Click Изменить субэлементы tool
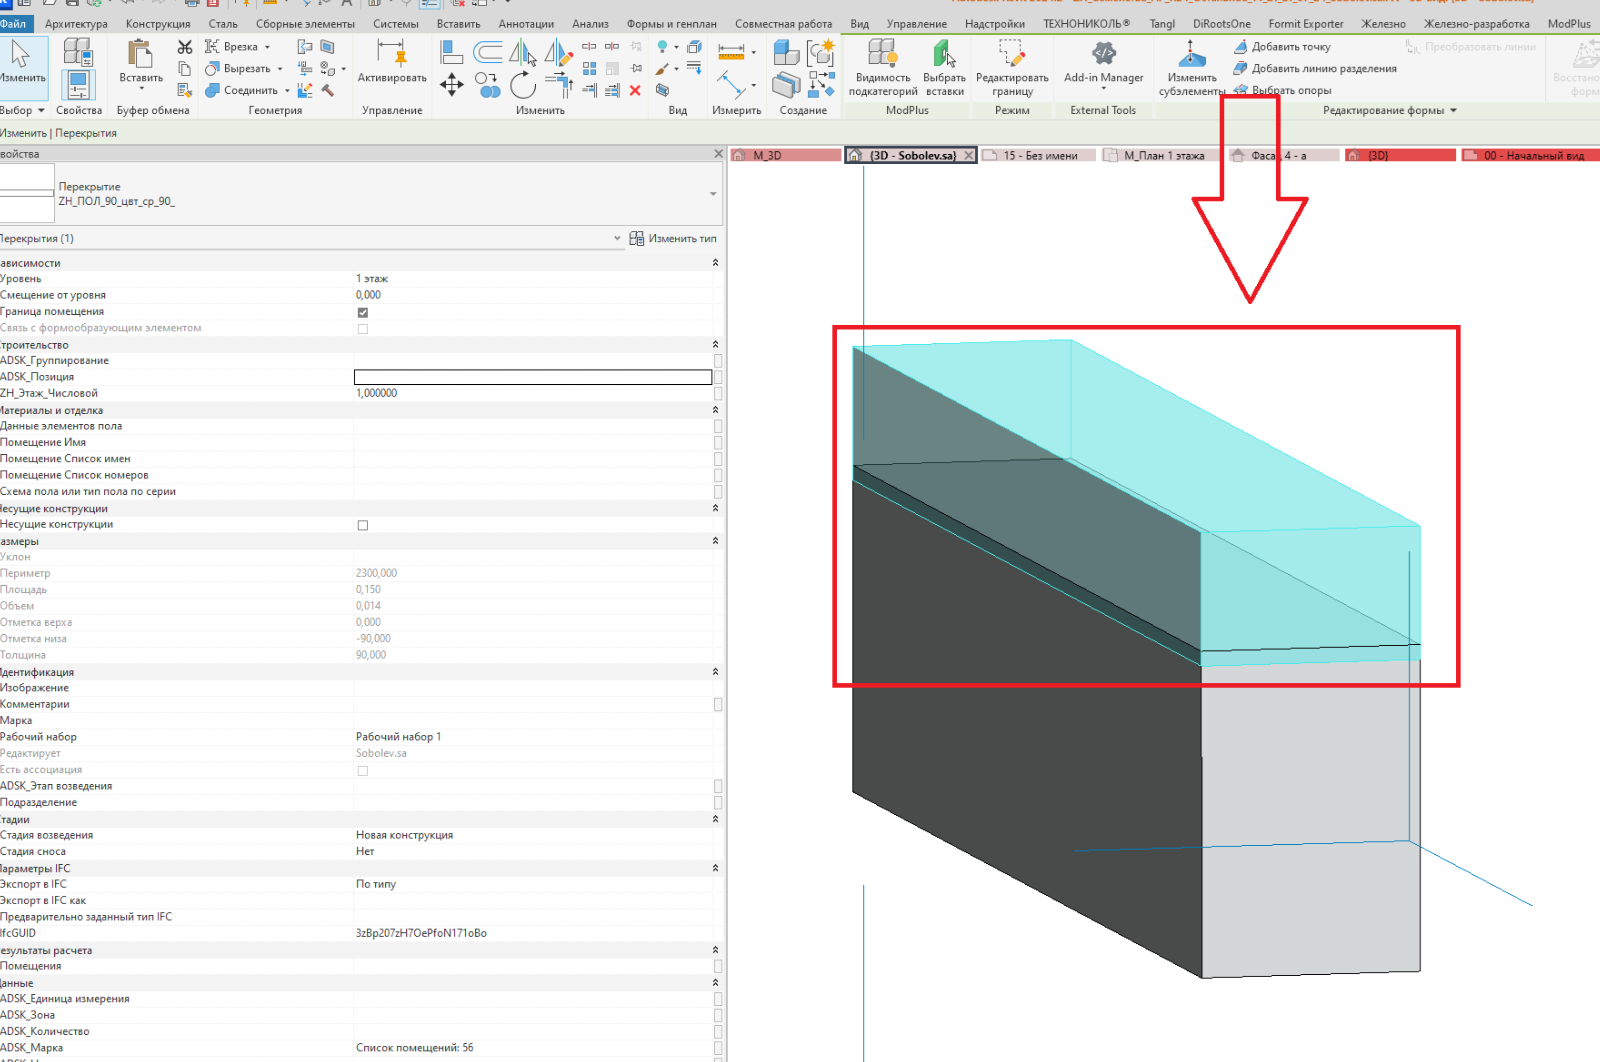The width and height of the screenshot is (1600, 1062). (x=1191, y=68)
